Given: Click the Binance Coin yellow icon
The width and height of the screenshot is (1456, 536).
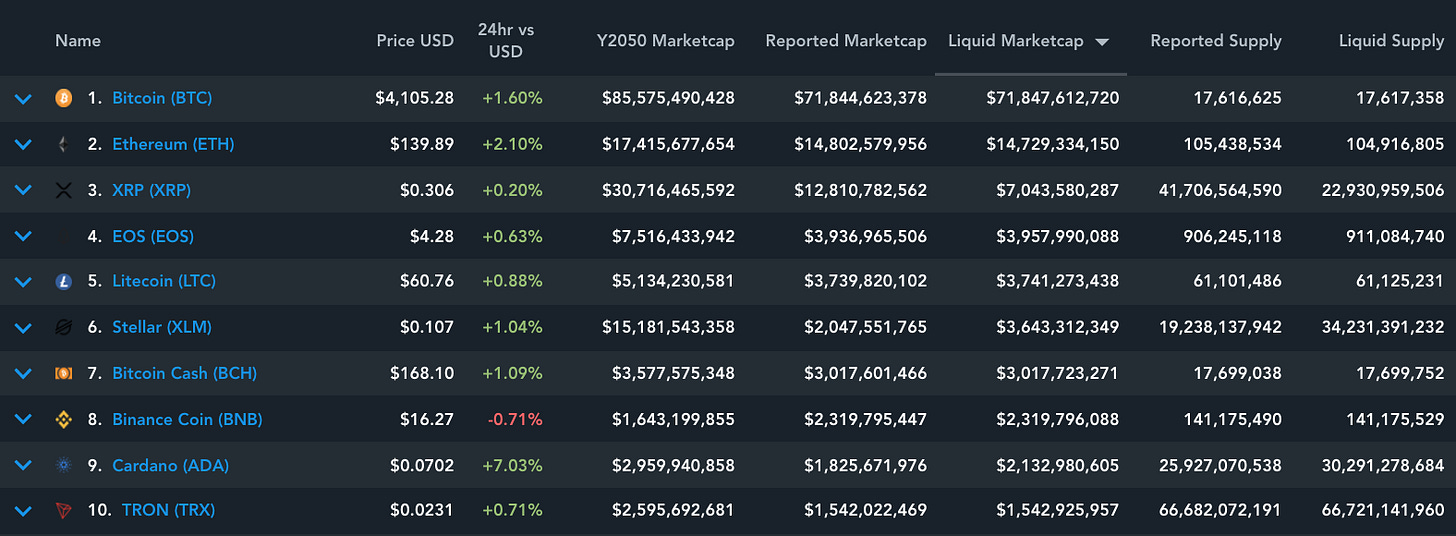Looking at the screenshot, I should [64, 420].
